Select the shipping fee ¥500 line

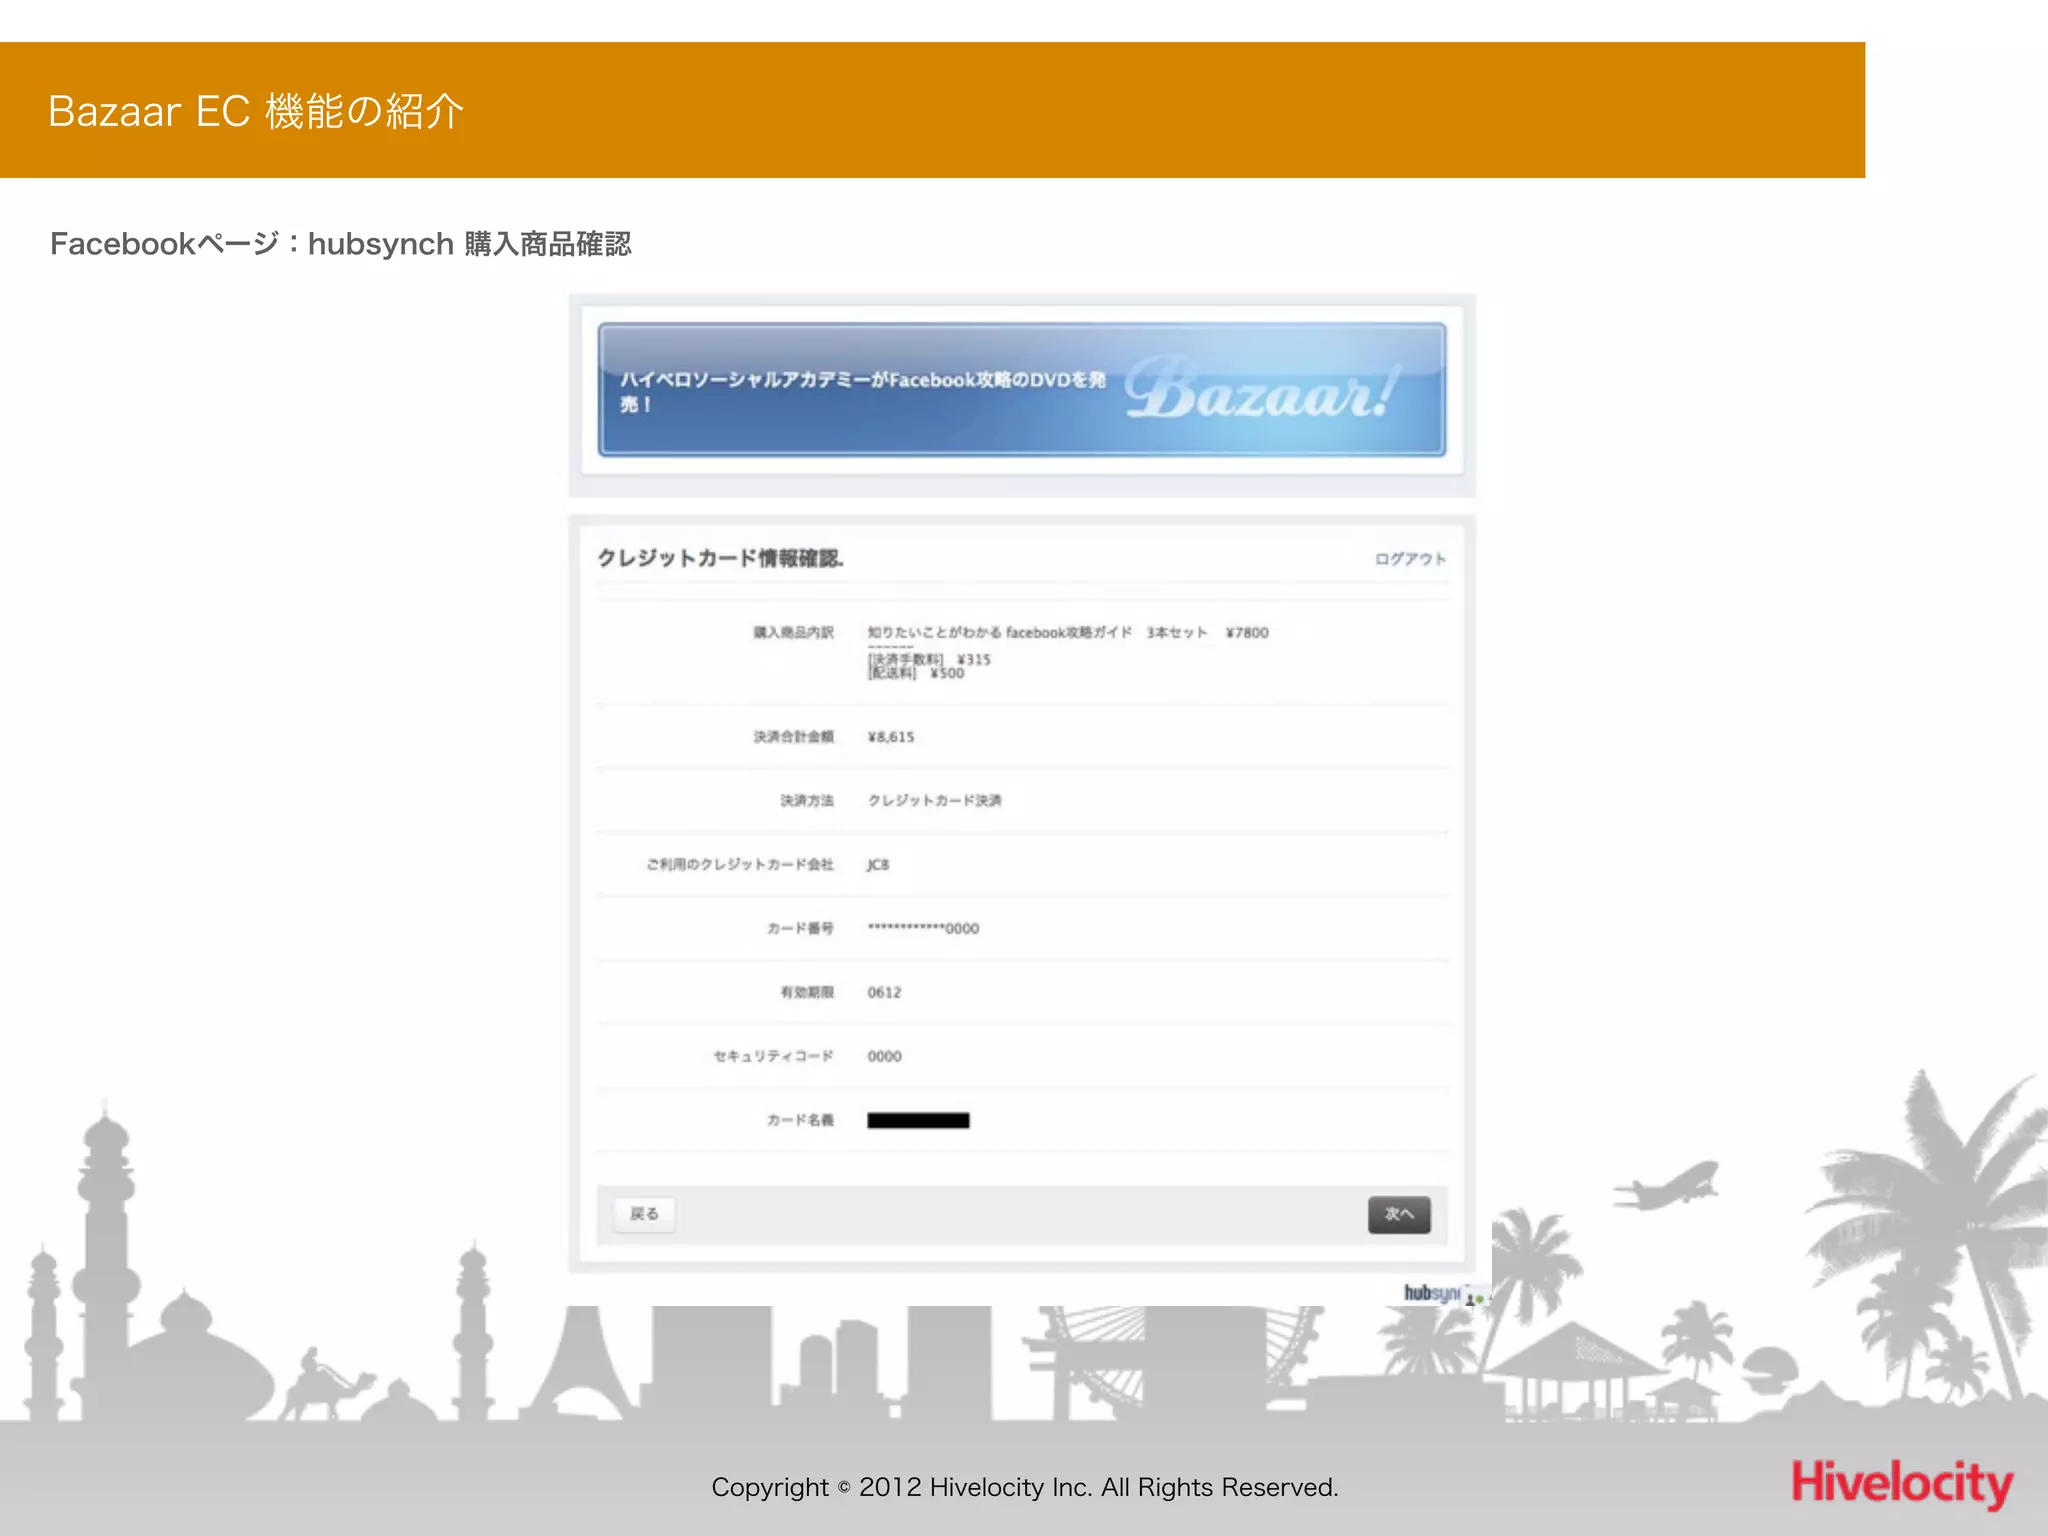916,673
